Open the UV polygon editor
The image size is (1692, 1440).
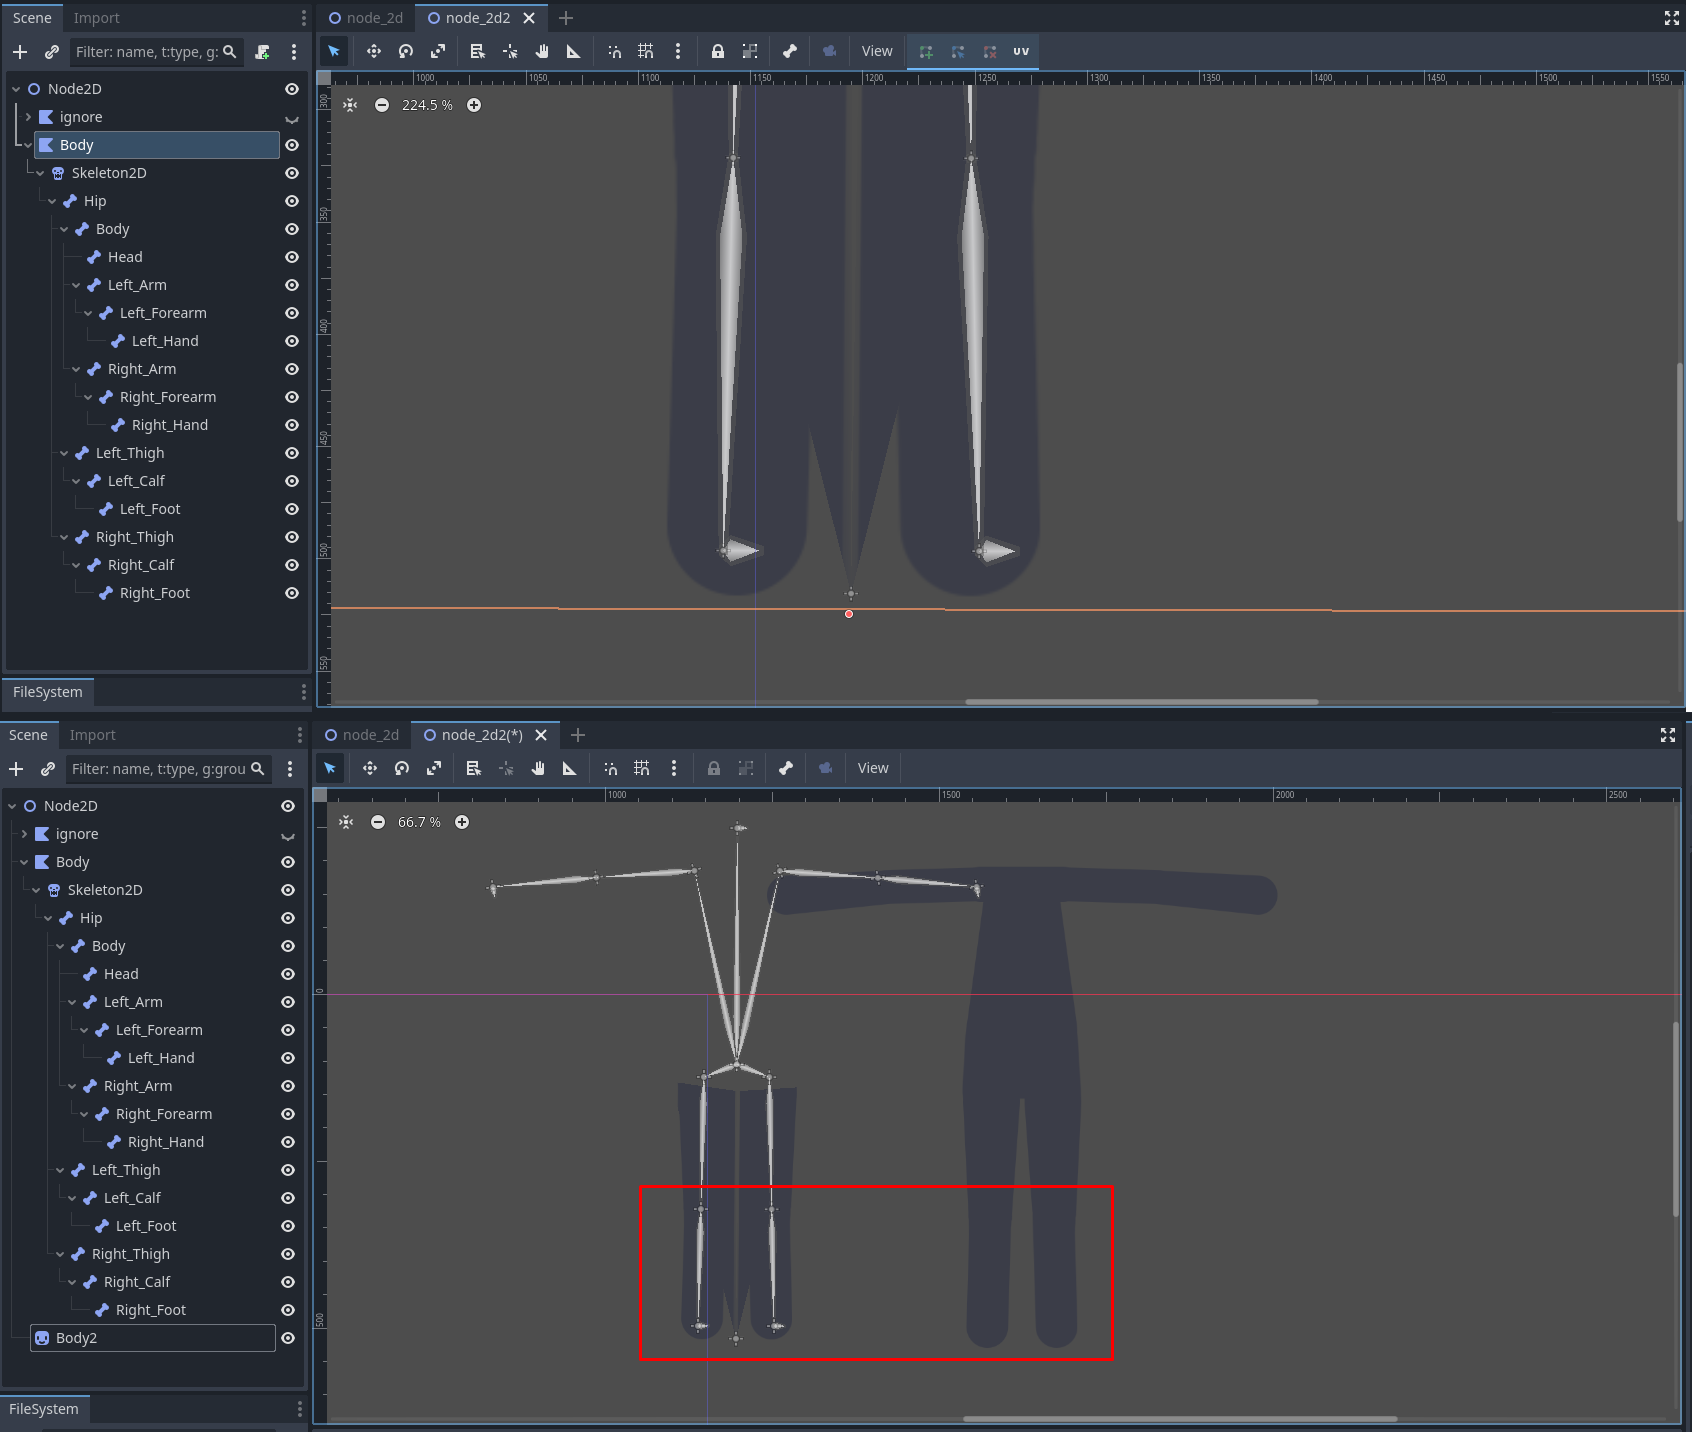click(1021, 51)
